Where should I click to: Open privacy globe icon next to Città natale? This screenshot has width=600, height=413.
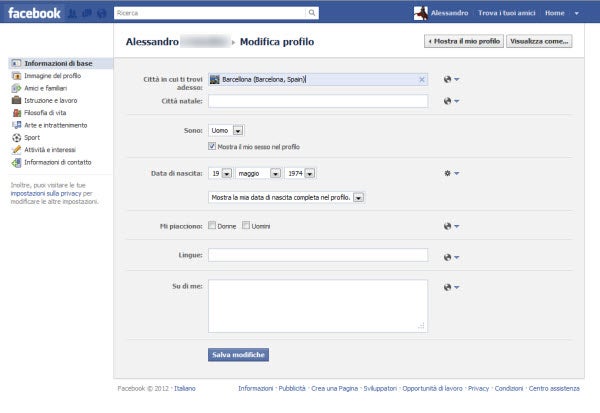click(449, 101)
